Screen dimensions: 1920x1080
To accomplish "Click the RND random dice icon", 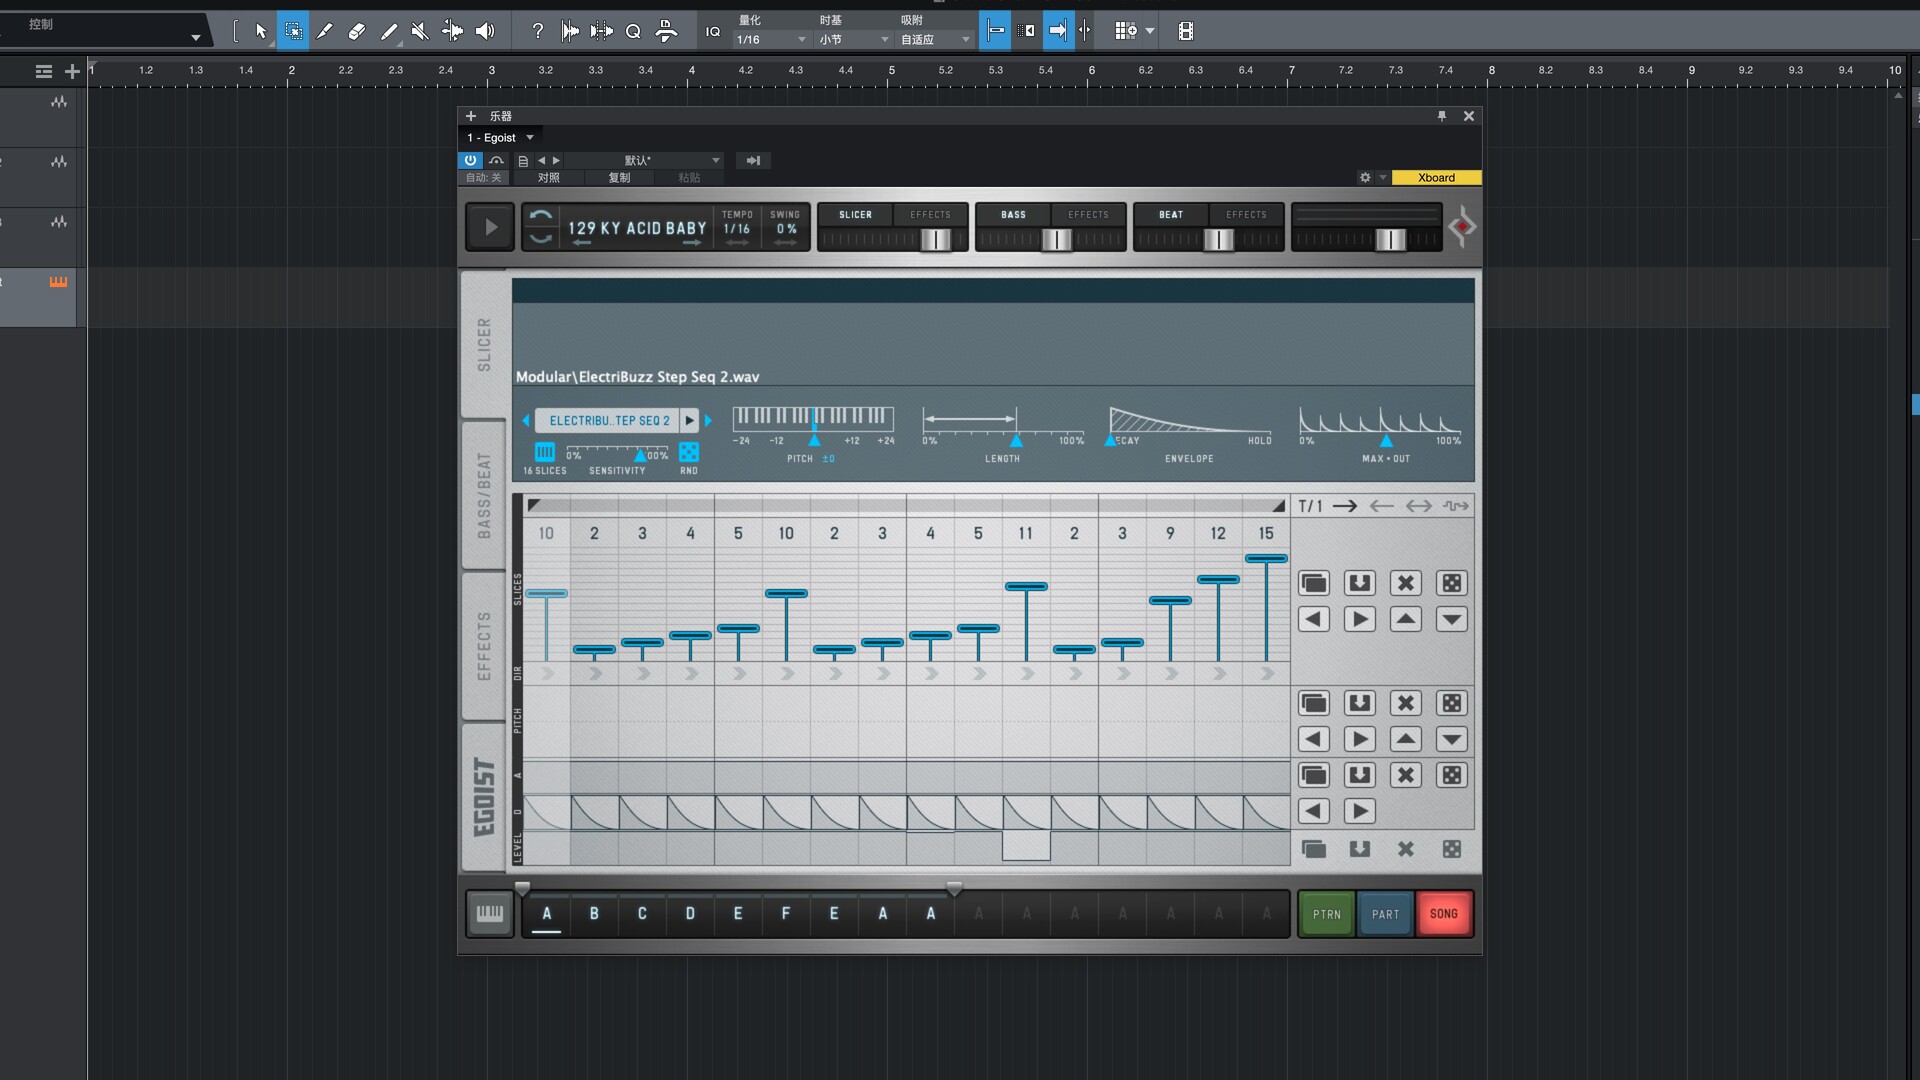I will [x=689, y=452].
